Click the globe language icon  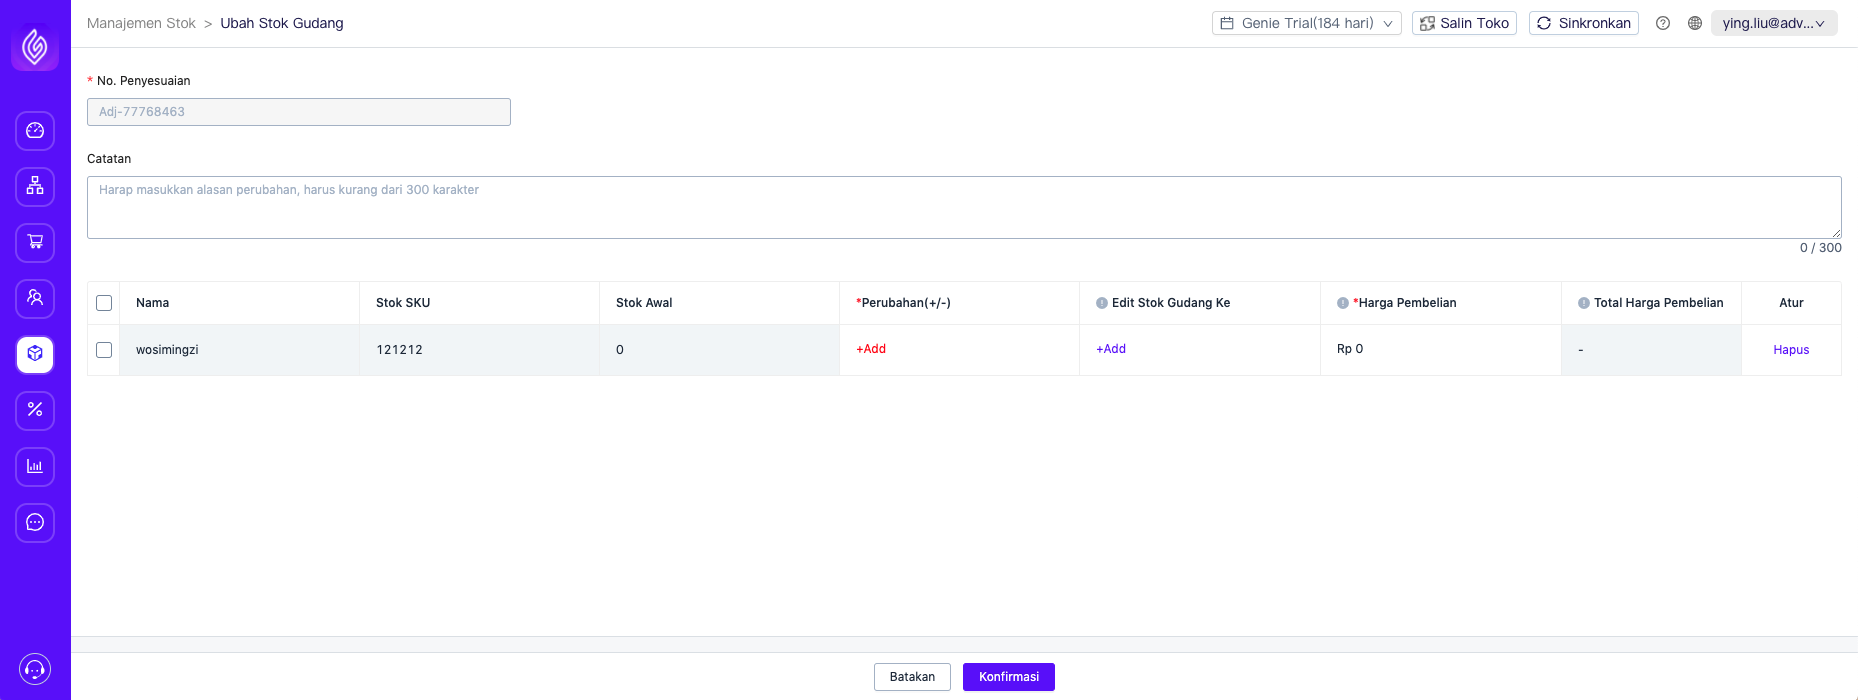[1695, 23]
